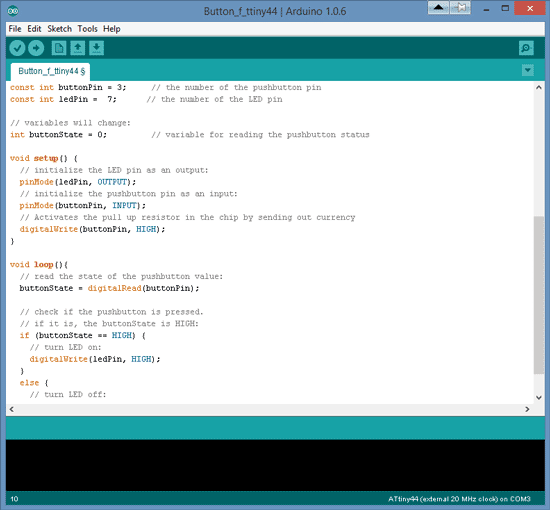Click the Upload arrow button
The image size is (550, 510).
pos(36,48)
